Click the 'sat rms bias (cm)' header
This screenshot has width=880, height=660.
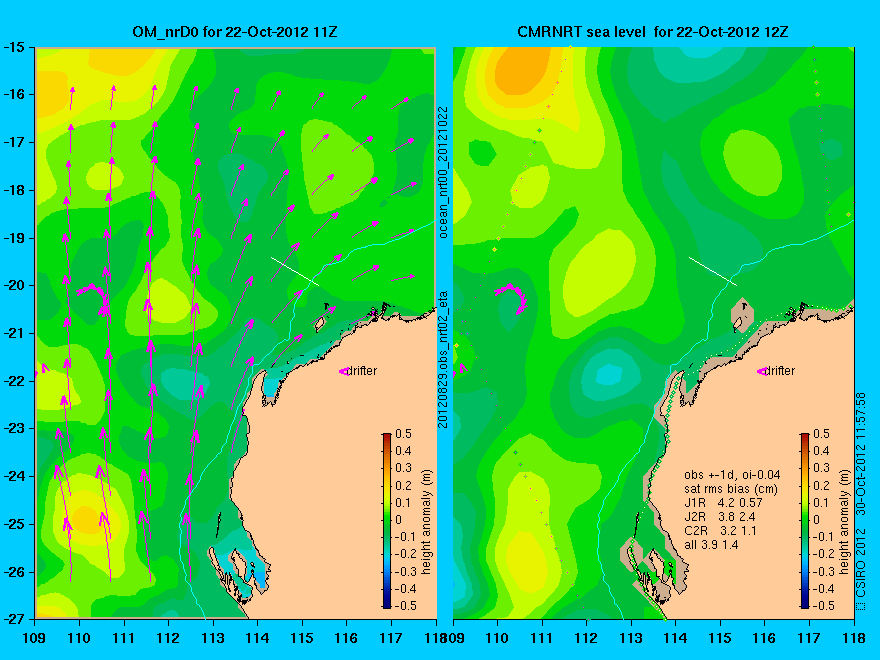(731, 489)
